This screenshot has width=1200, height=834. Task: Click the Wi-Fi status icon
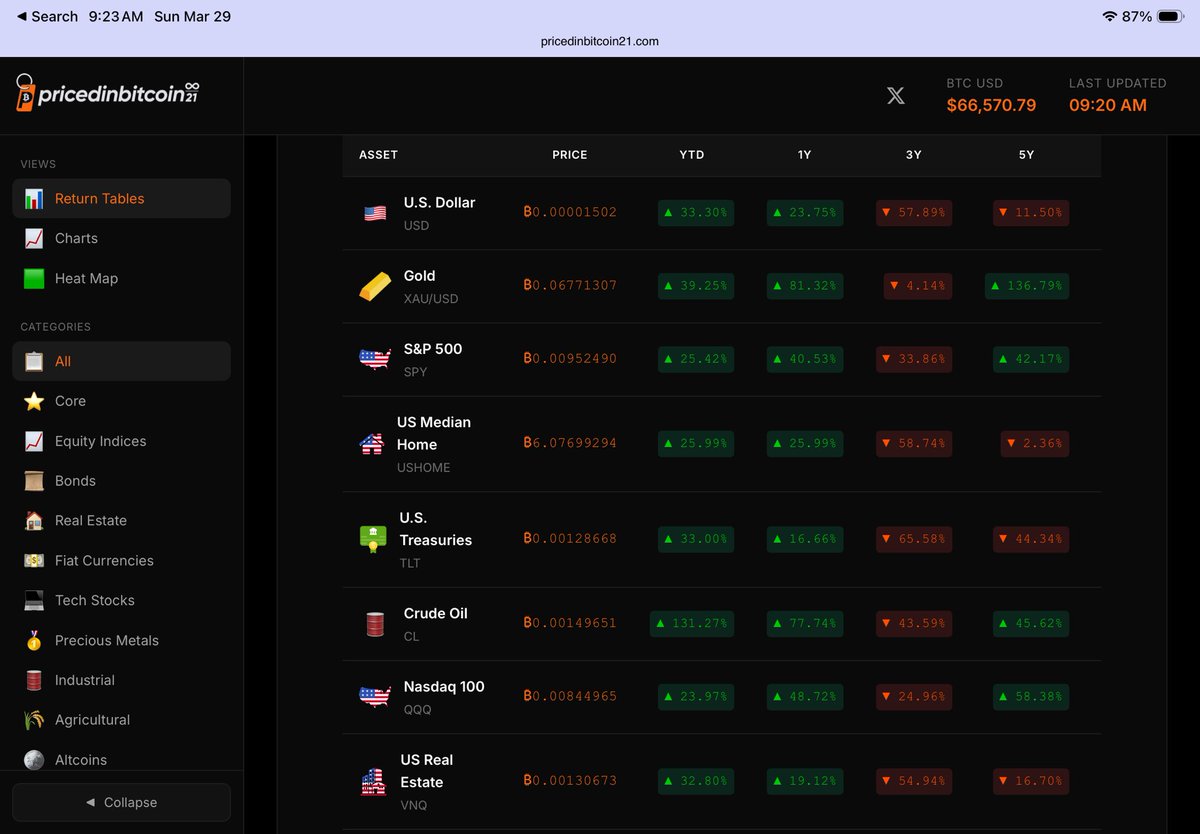(x=1109, y=17)
